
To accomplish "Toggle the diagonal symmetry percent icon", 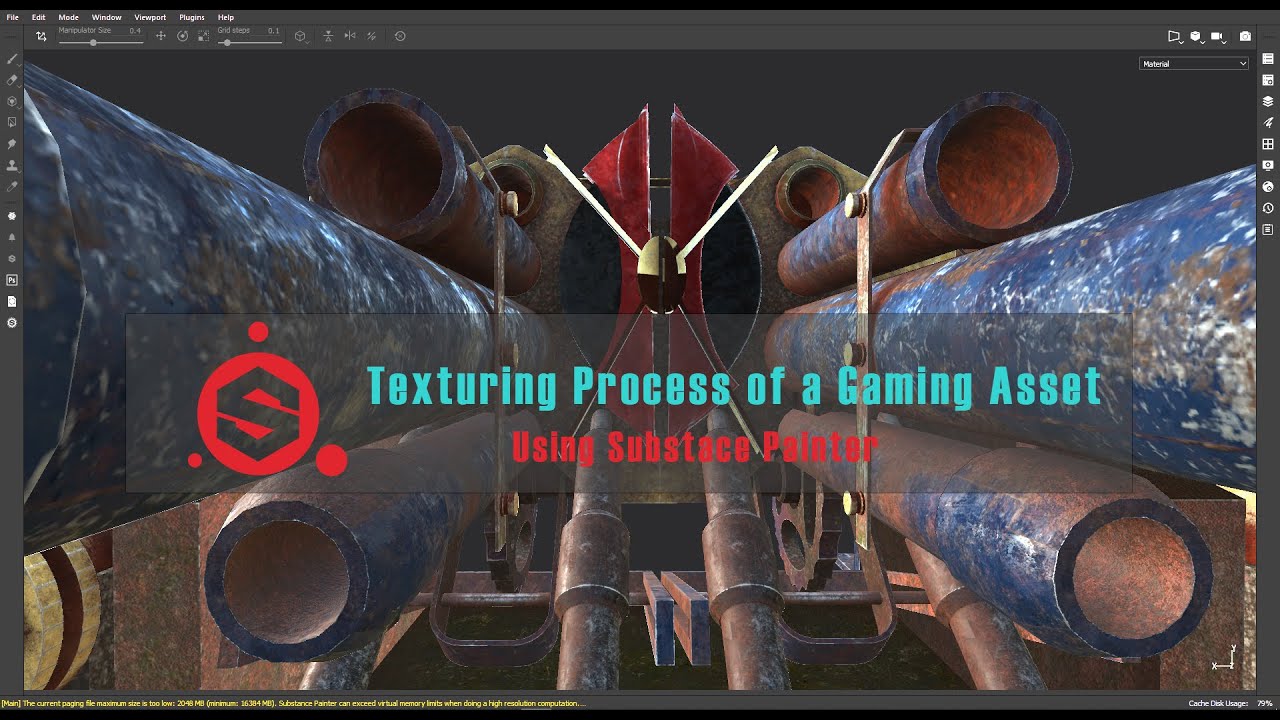I will [371, 36].
